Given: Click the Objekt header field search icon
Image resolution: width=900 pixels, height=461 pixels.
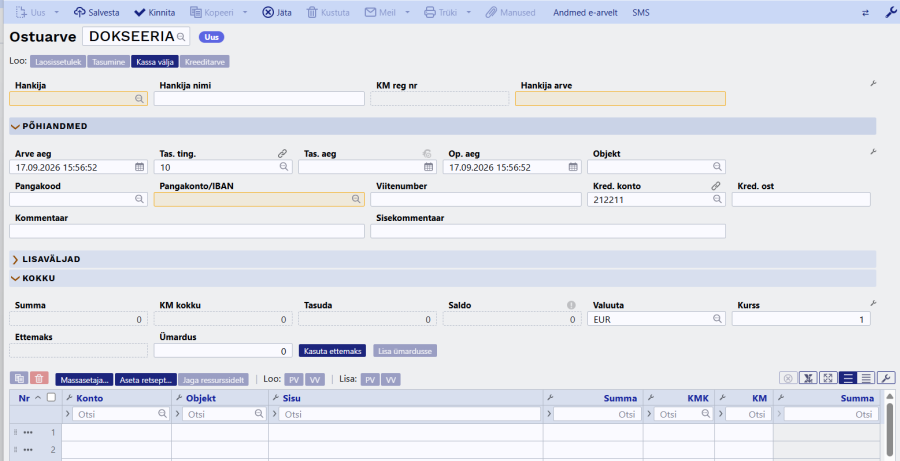Looking at the screenshot, I should point(717,166).
